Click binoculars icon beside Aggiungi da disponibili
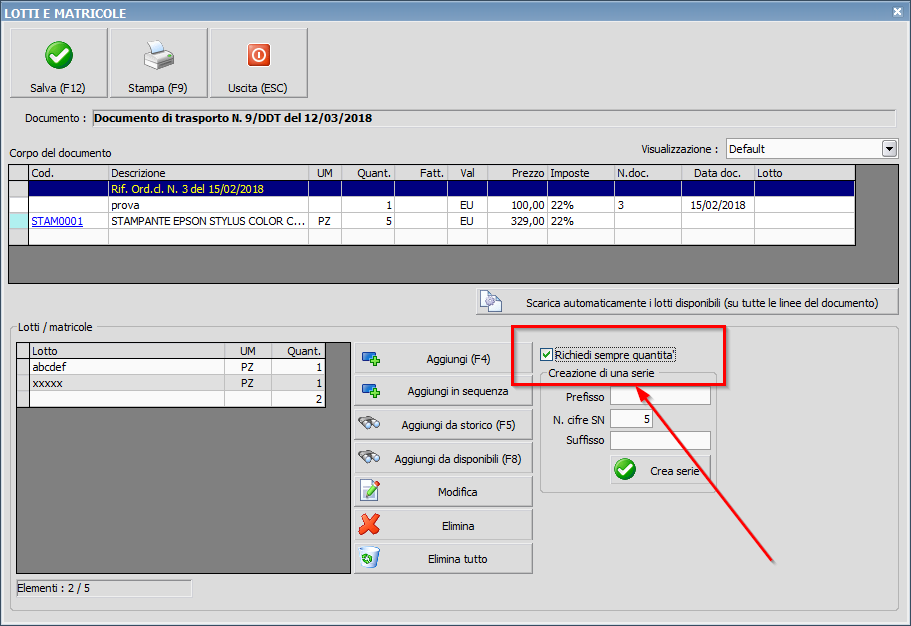This screenshot has height=626, width=911. click(x=370, y=457)
